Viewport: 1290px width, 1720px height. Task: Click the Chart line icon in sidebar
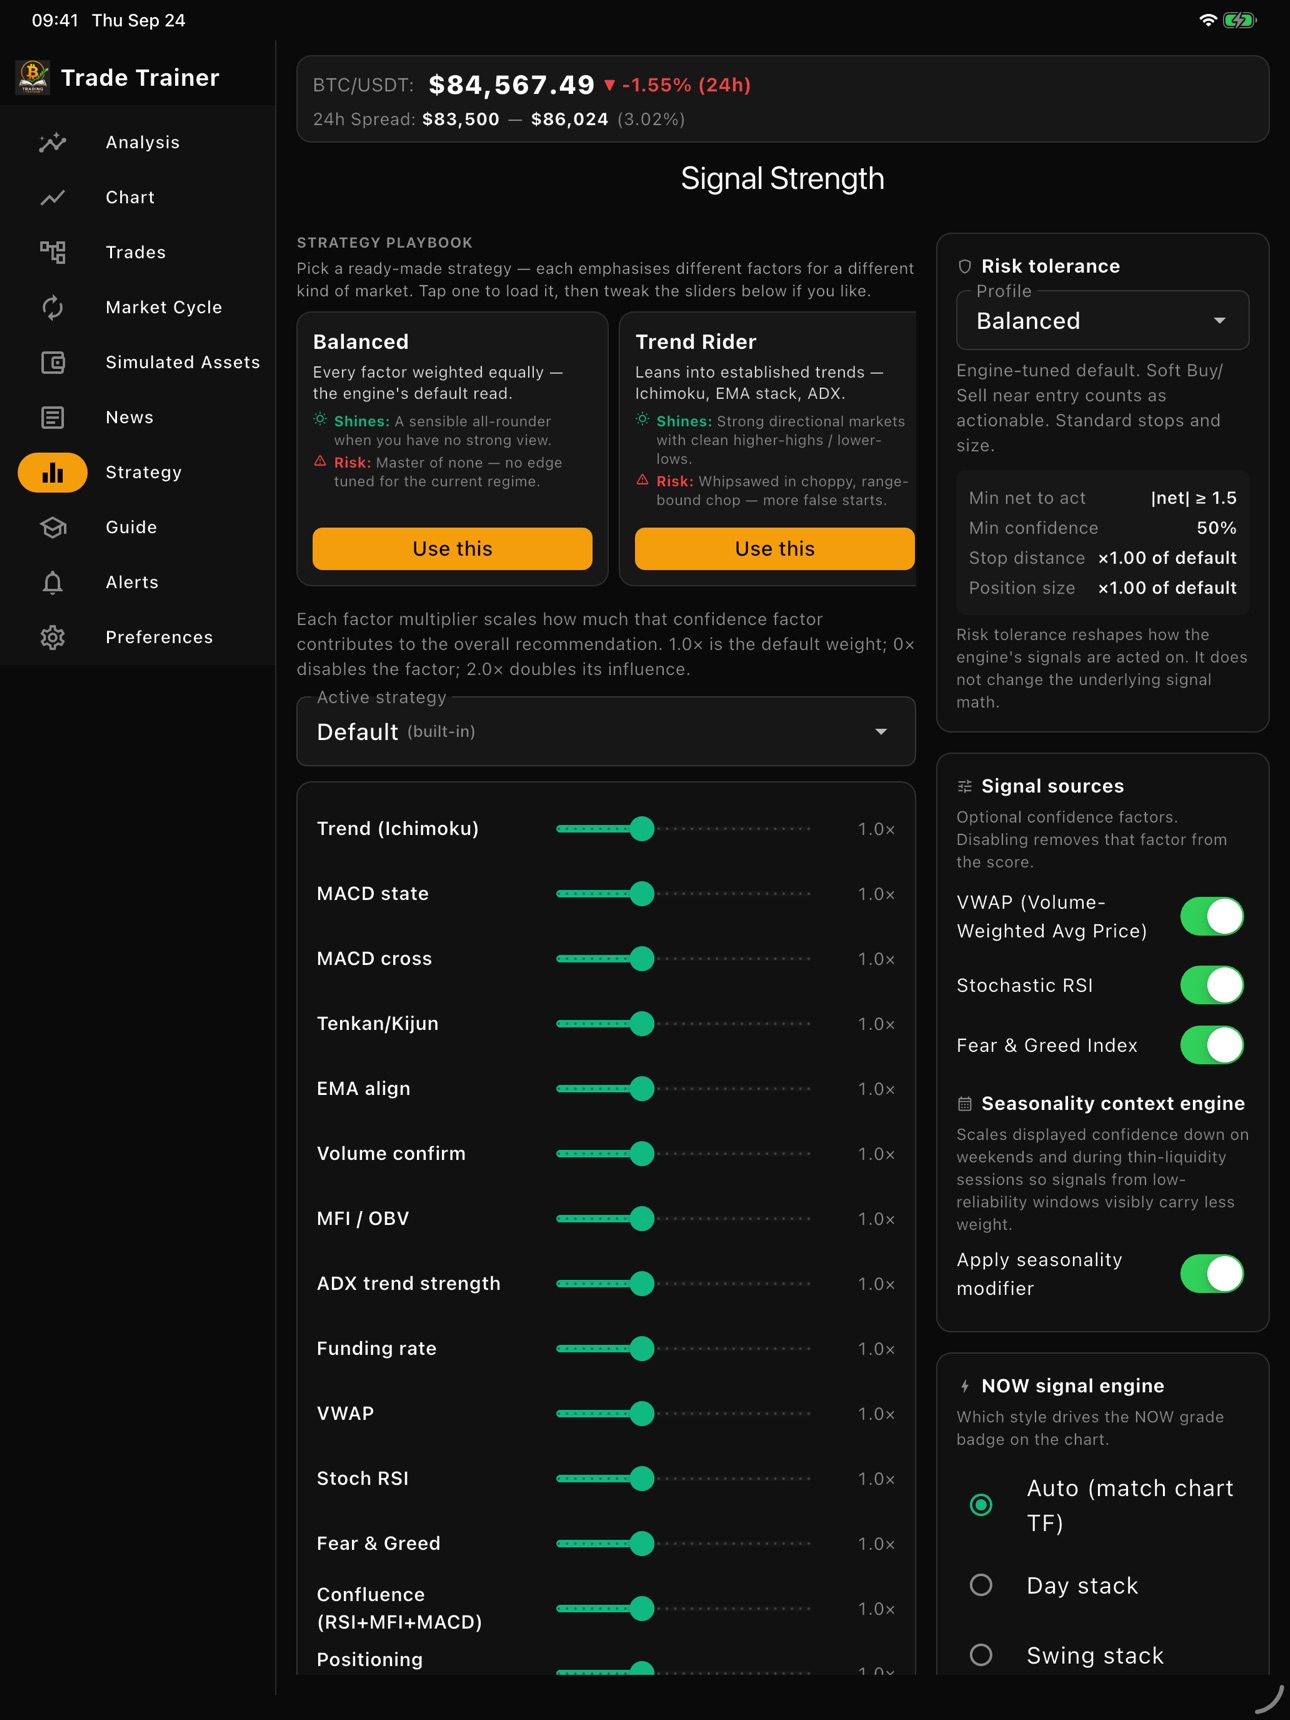tap(53, 198)
